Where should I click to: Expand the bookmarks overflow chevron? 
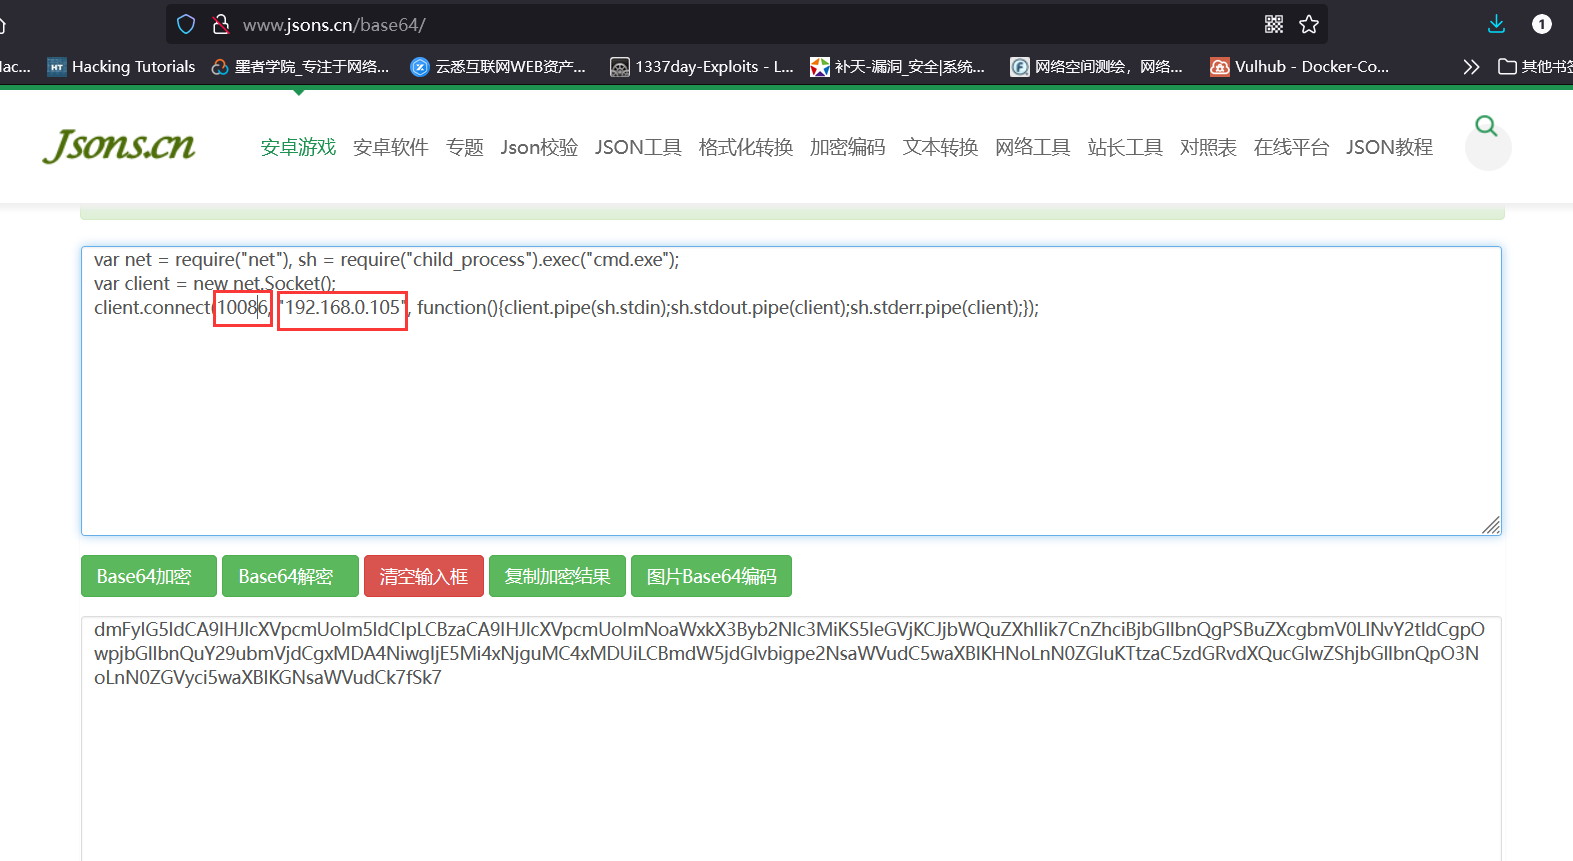1470,67
